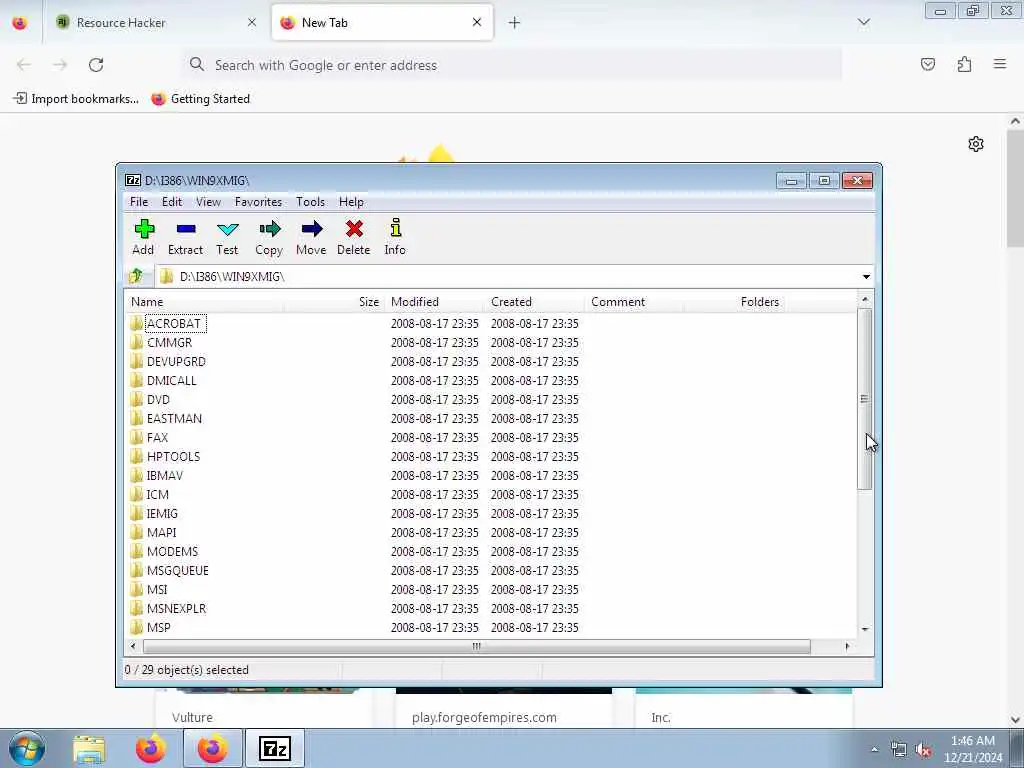The width and height of the screenshot is (1024, 768).
Task: Select the ACROBAT folder icon
Action: [x=136, y=323]
